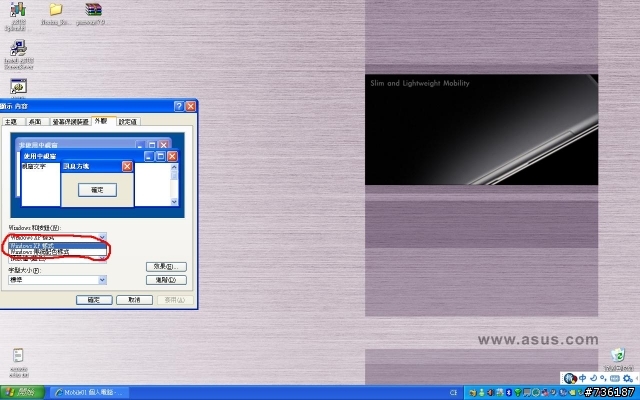Open the 字型大小 dropdown
This screenshot has height=400, width=640.
click(x=58, y=280)
